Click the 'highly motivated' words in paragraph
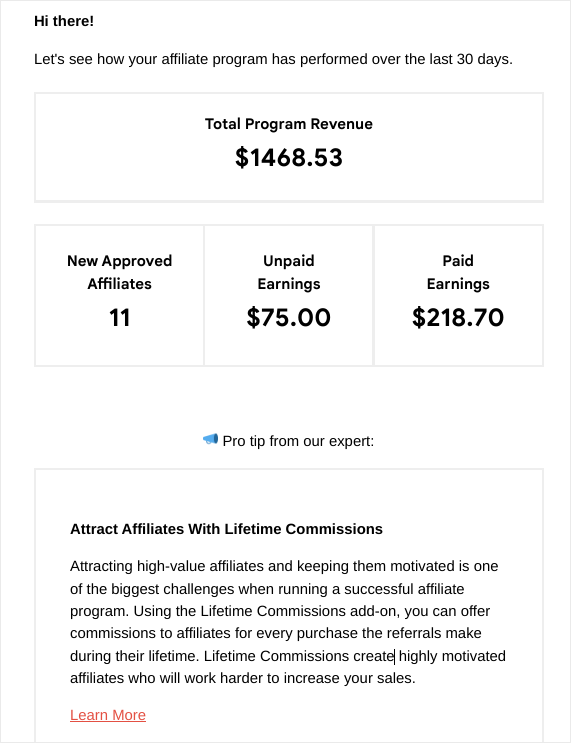Screen dimensions: 571x743 [452, 656]
